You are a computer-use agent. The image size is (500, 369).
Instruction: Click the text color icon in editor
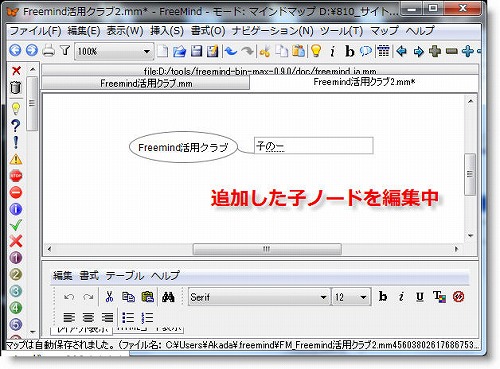tap(439, 296)
